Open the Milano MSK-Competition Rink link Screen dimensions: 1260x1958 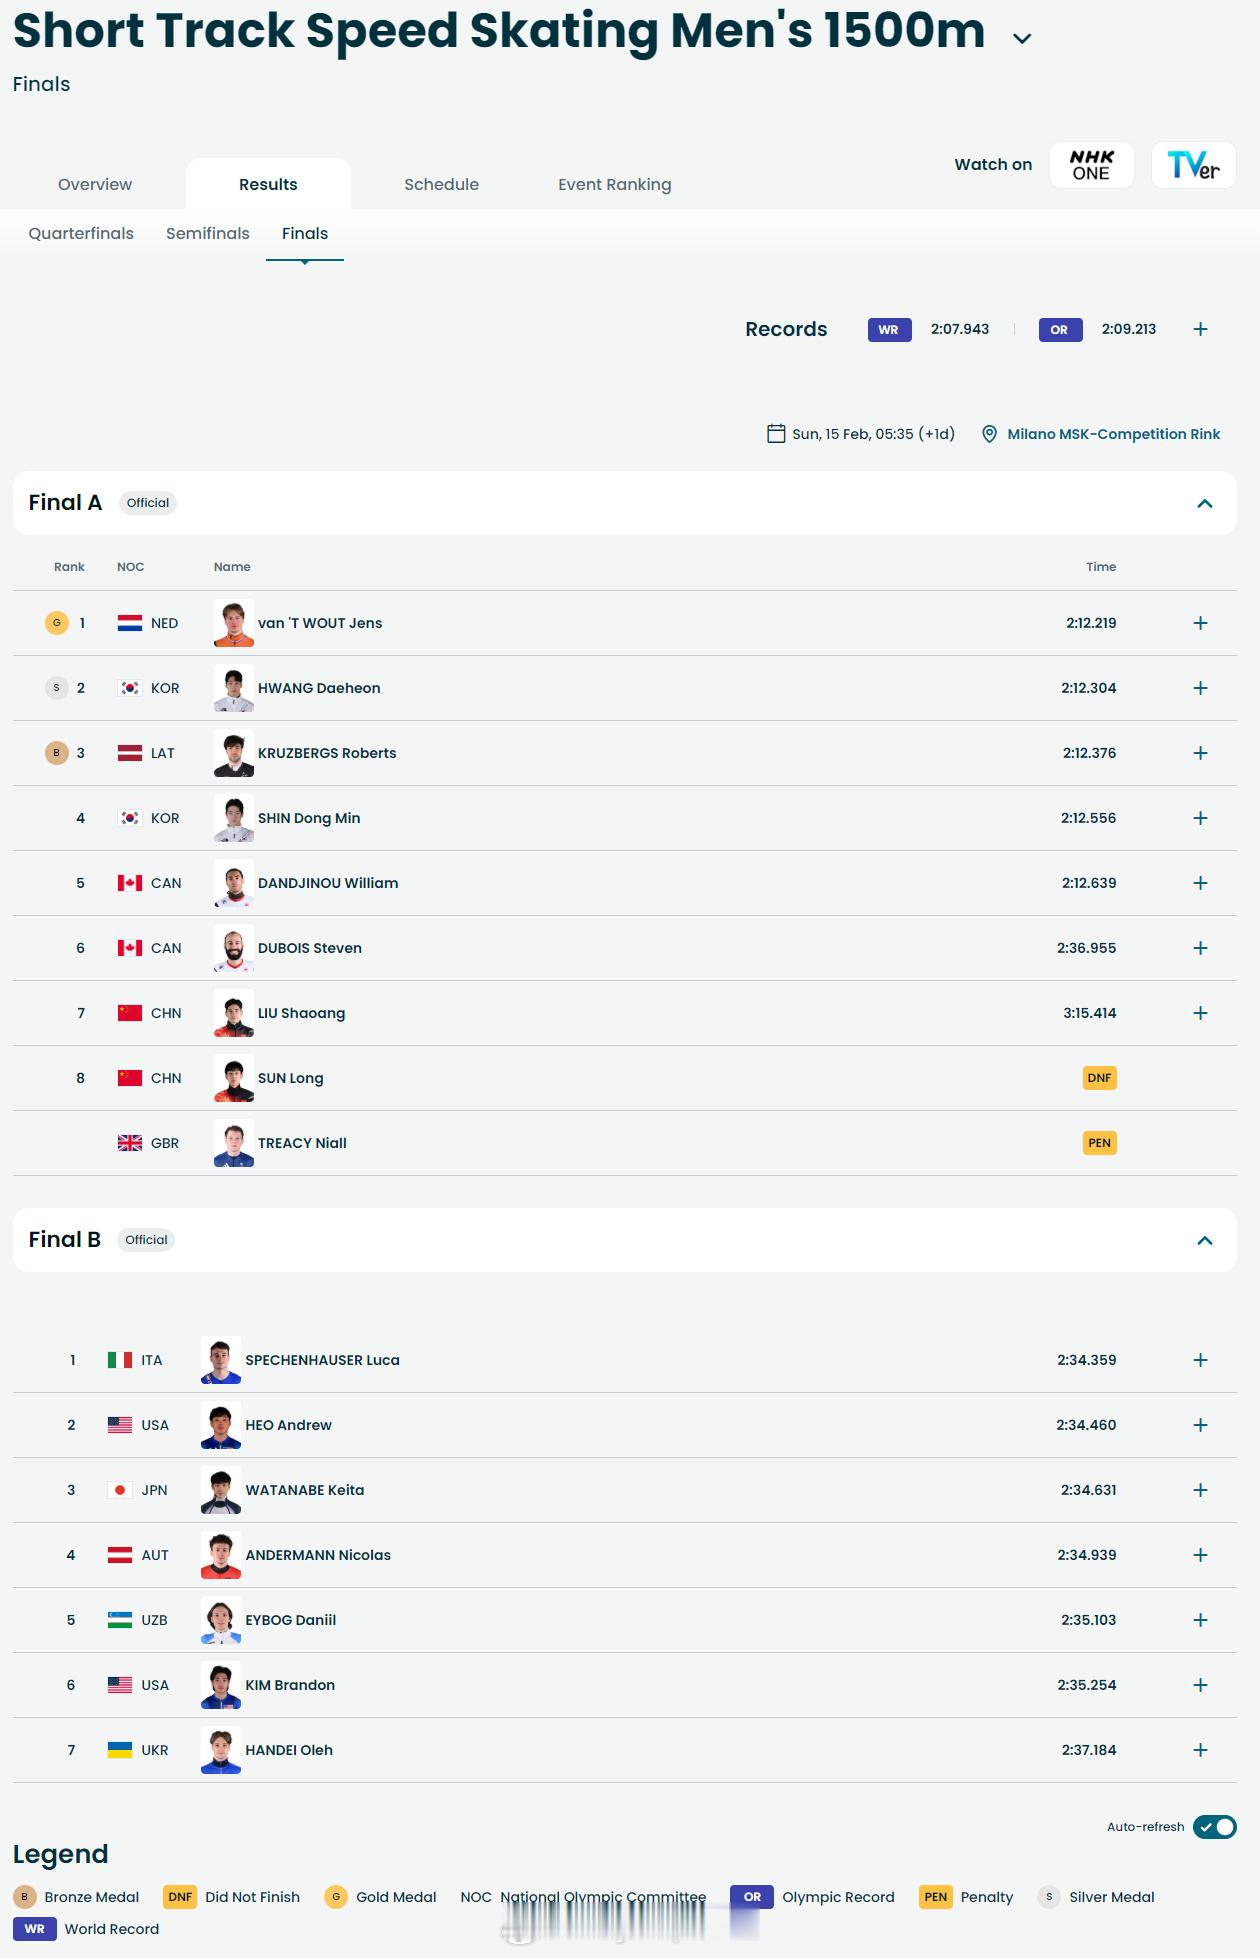click(x=1113, y=434)
